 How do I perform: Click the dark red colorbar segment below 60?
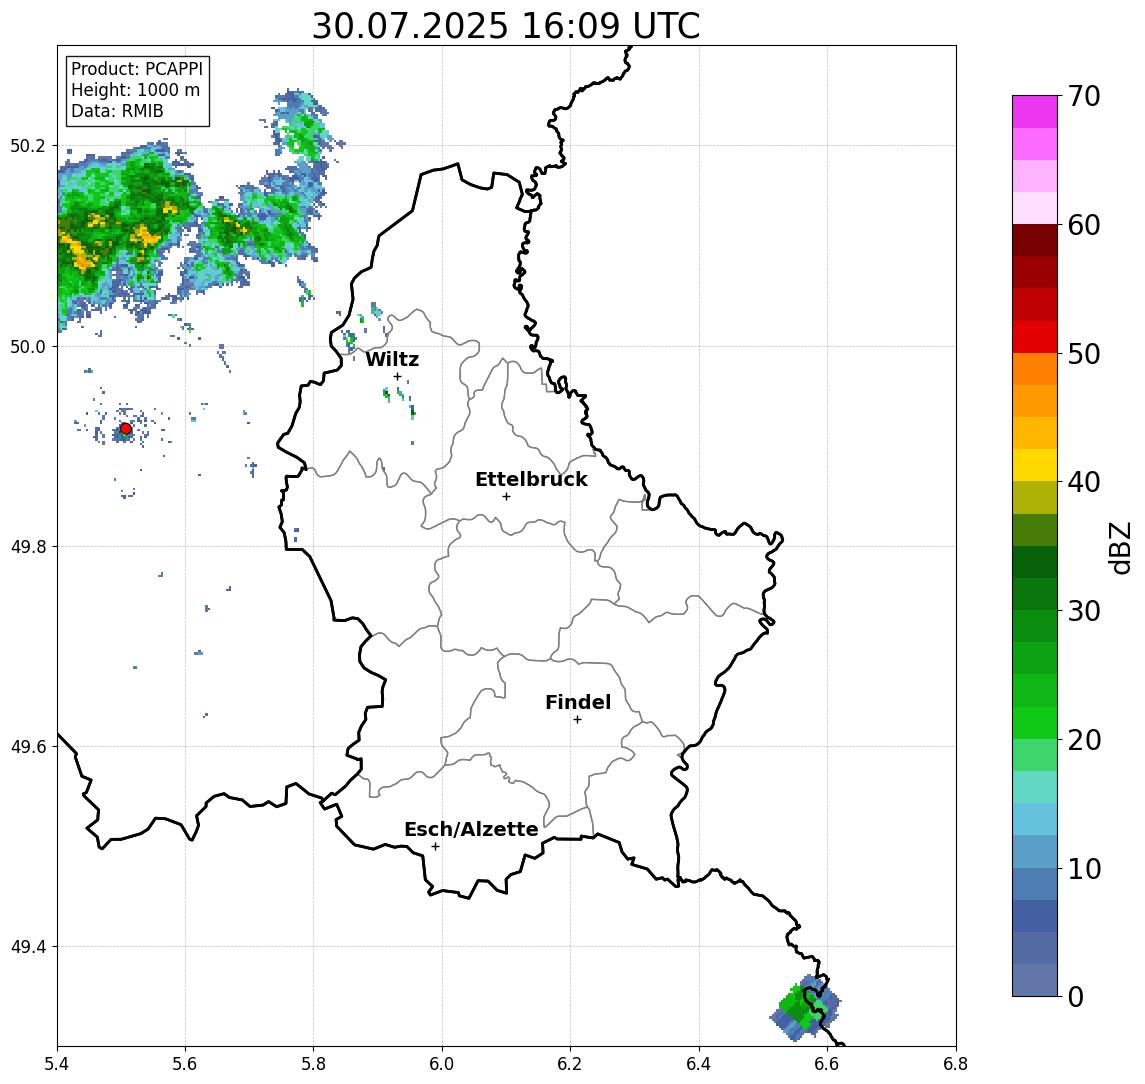1035,240
